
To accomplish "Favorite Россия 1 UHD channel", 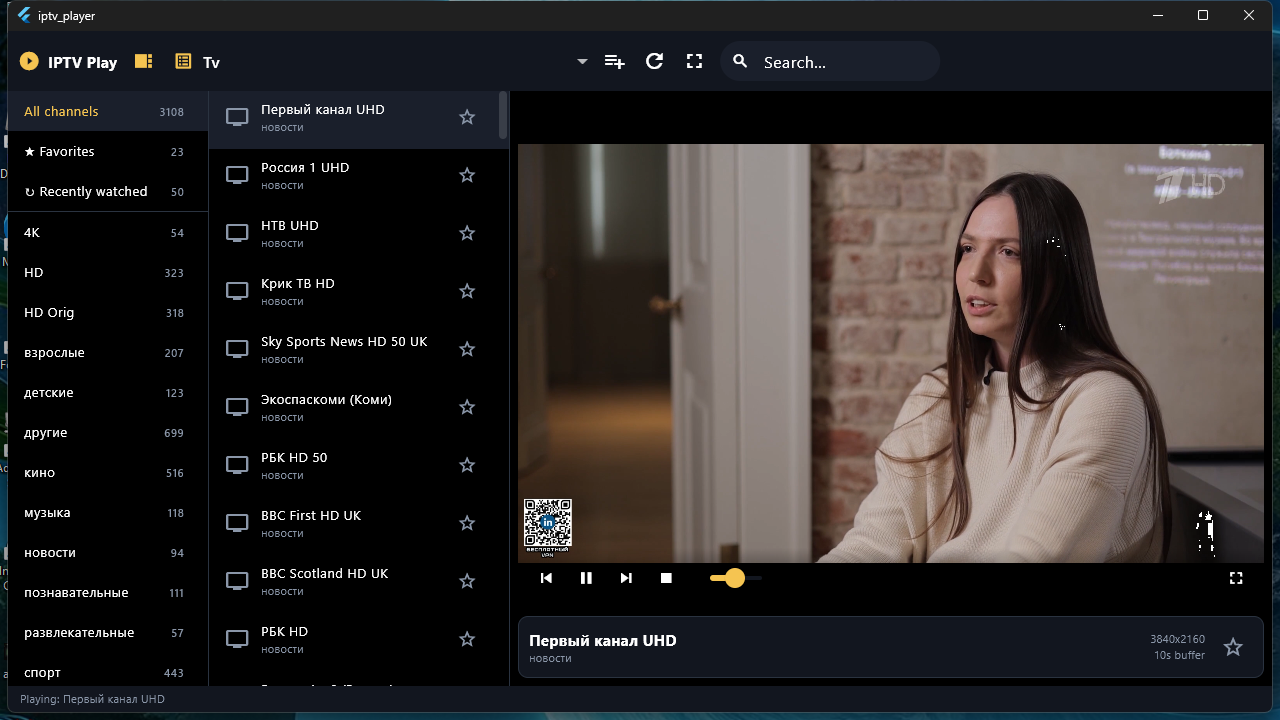I will 467,175.
